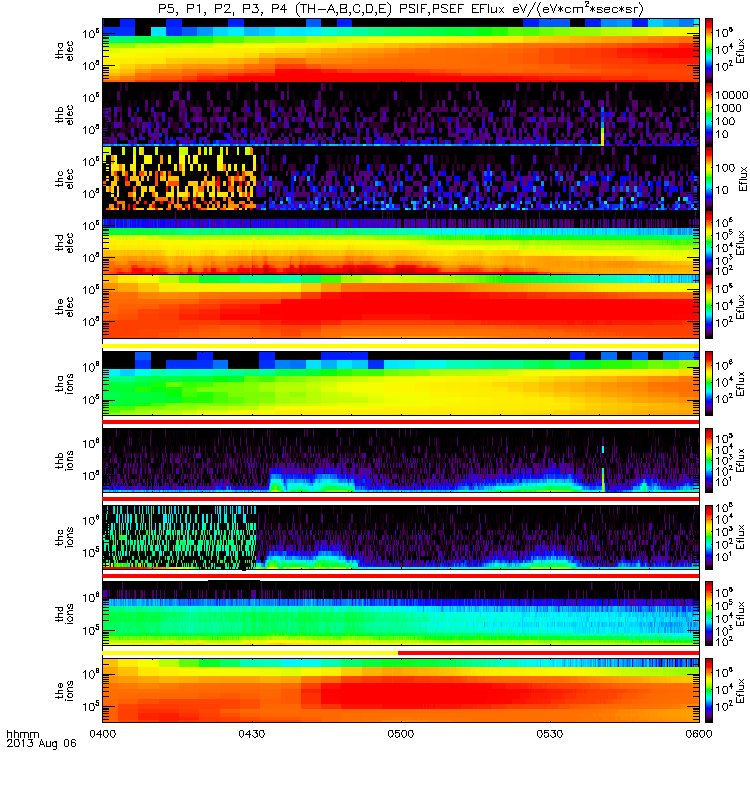
Task: Click the cyan-green burst in the thc ions spectrogram
Action: point(179,537)
